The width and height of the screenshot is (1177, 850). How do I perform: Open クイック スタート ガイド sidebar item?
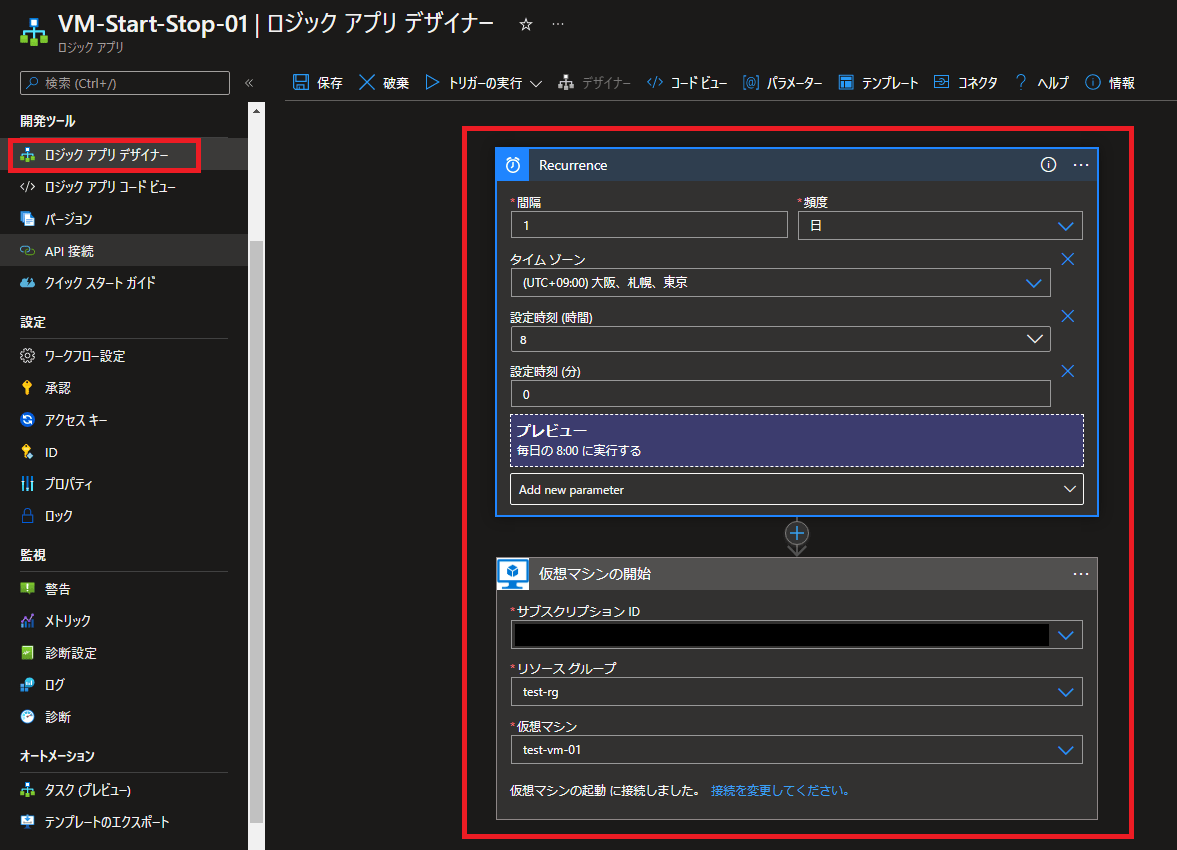[x=124, y=283]
